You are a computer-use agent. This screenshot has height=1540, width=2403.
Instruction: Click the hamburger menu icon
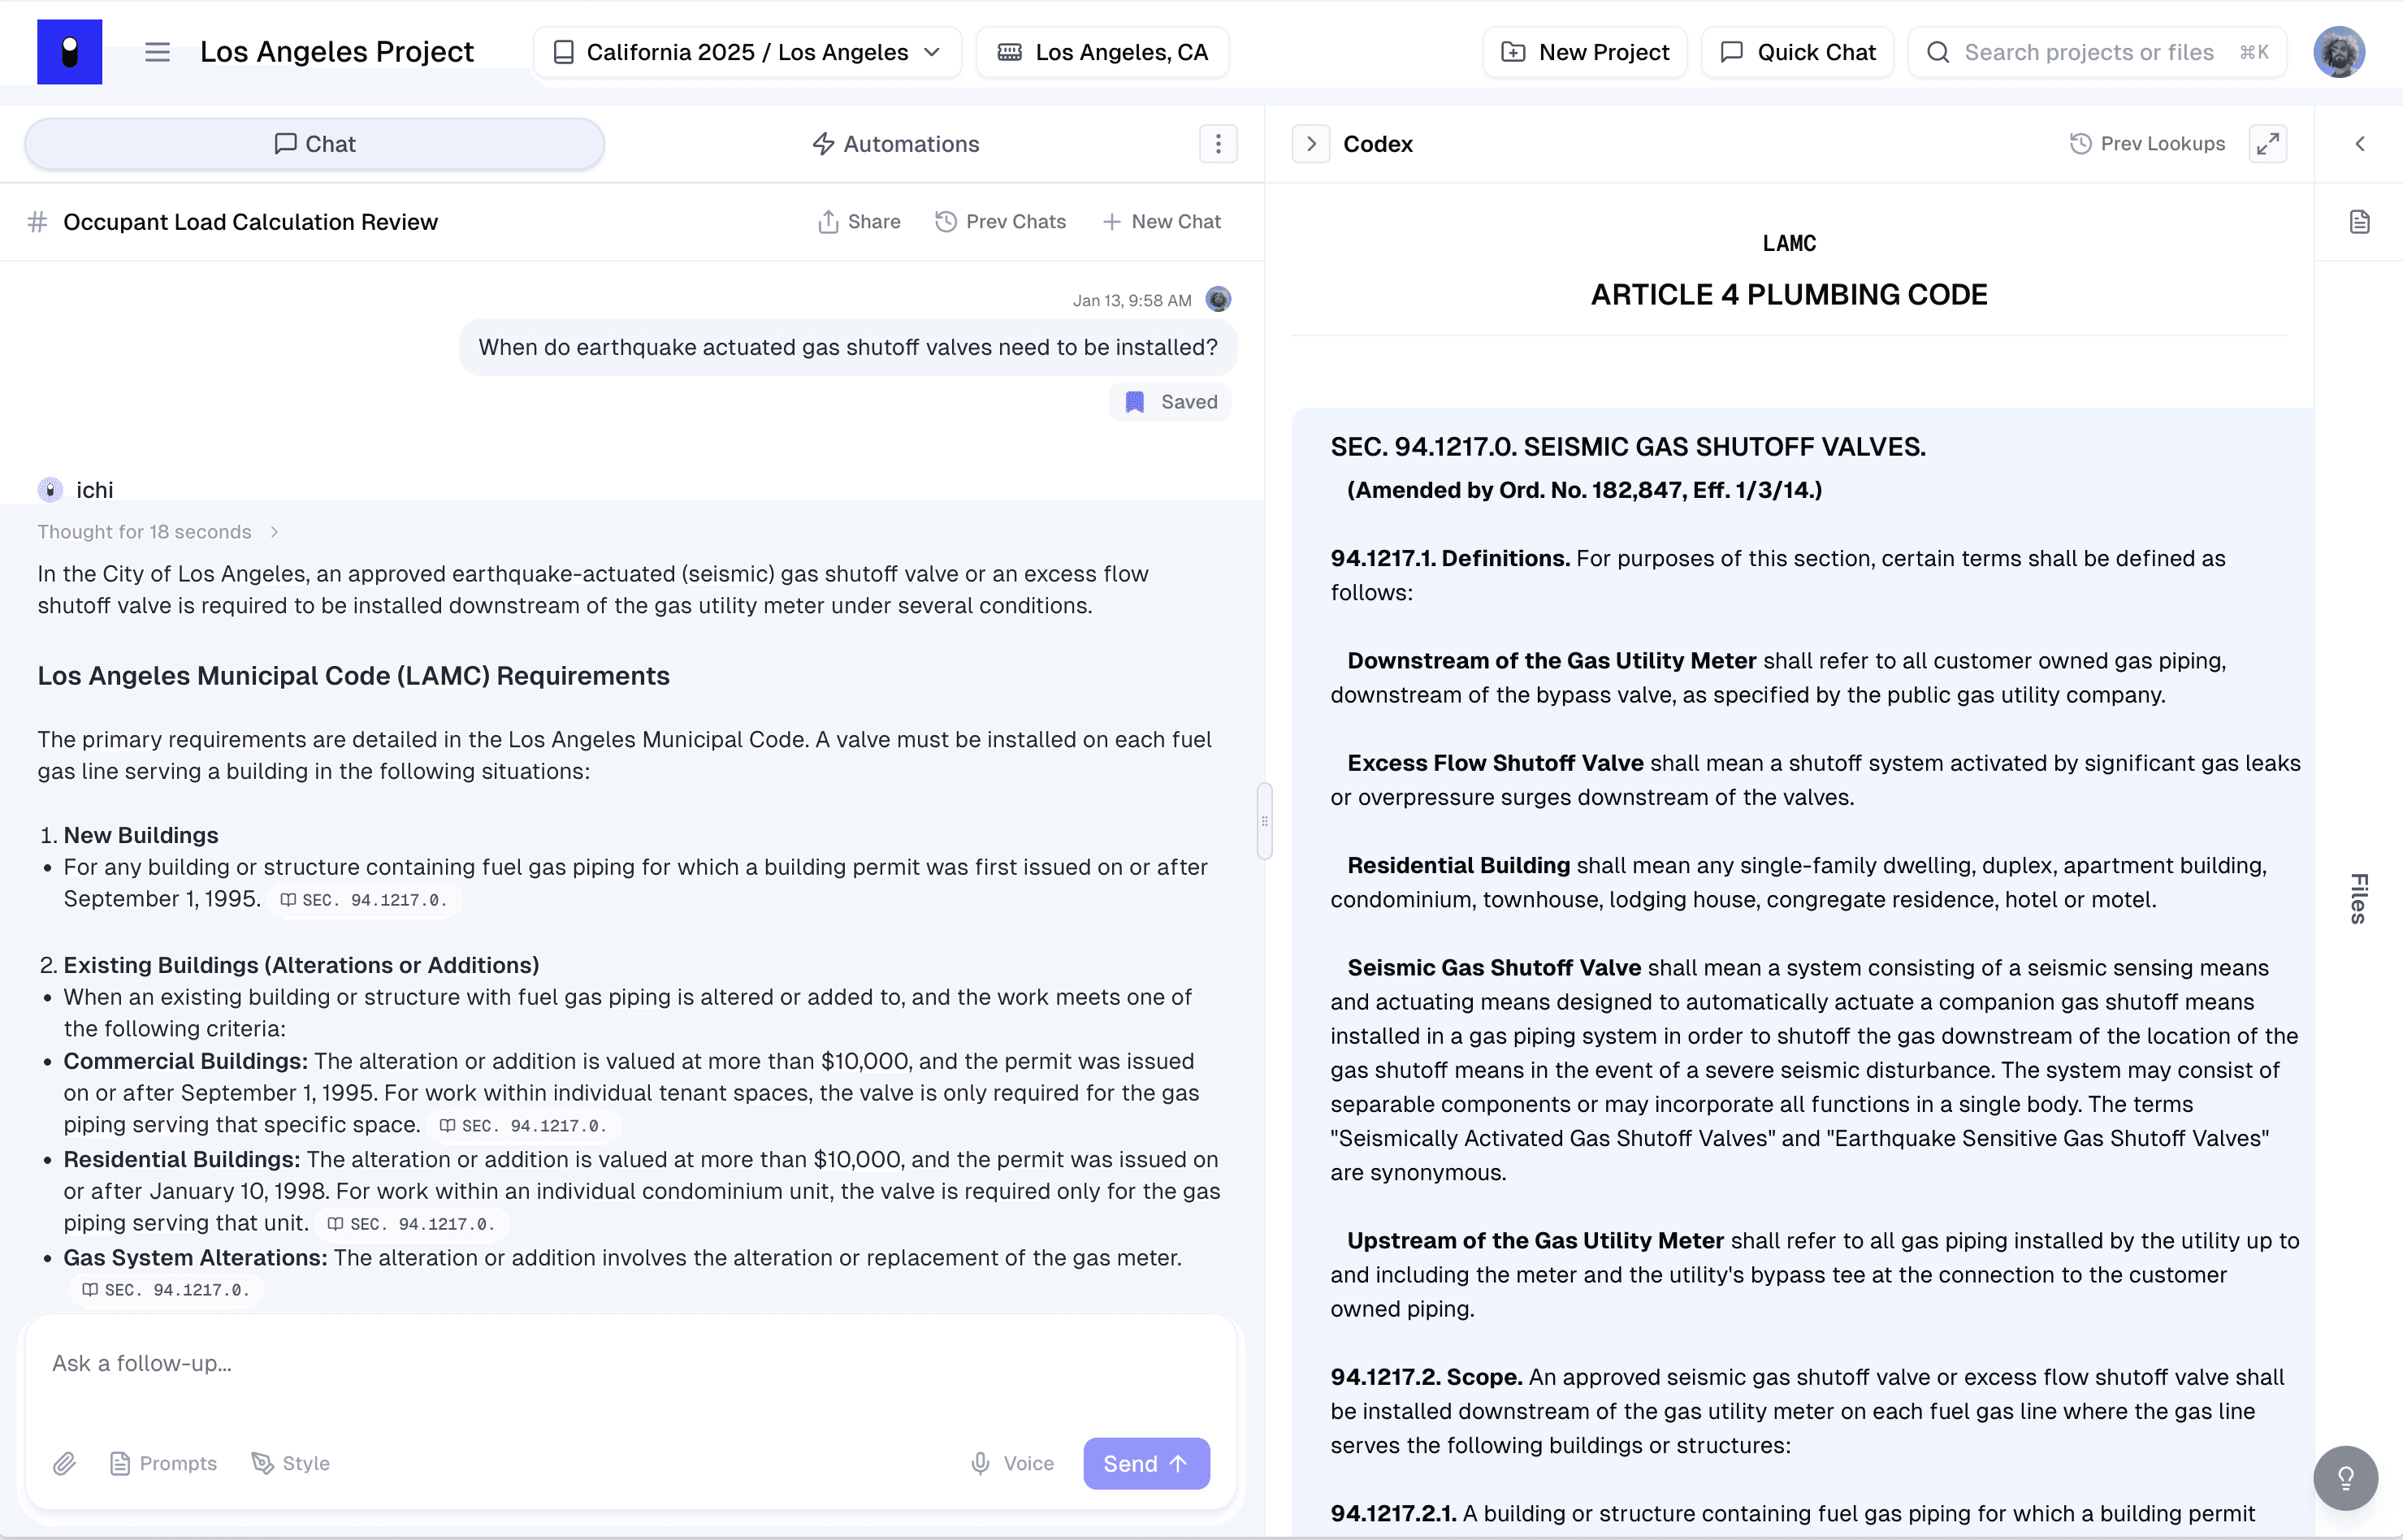157,52
